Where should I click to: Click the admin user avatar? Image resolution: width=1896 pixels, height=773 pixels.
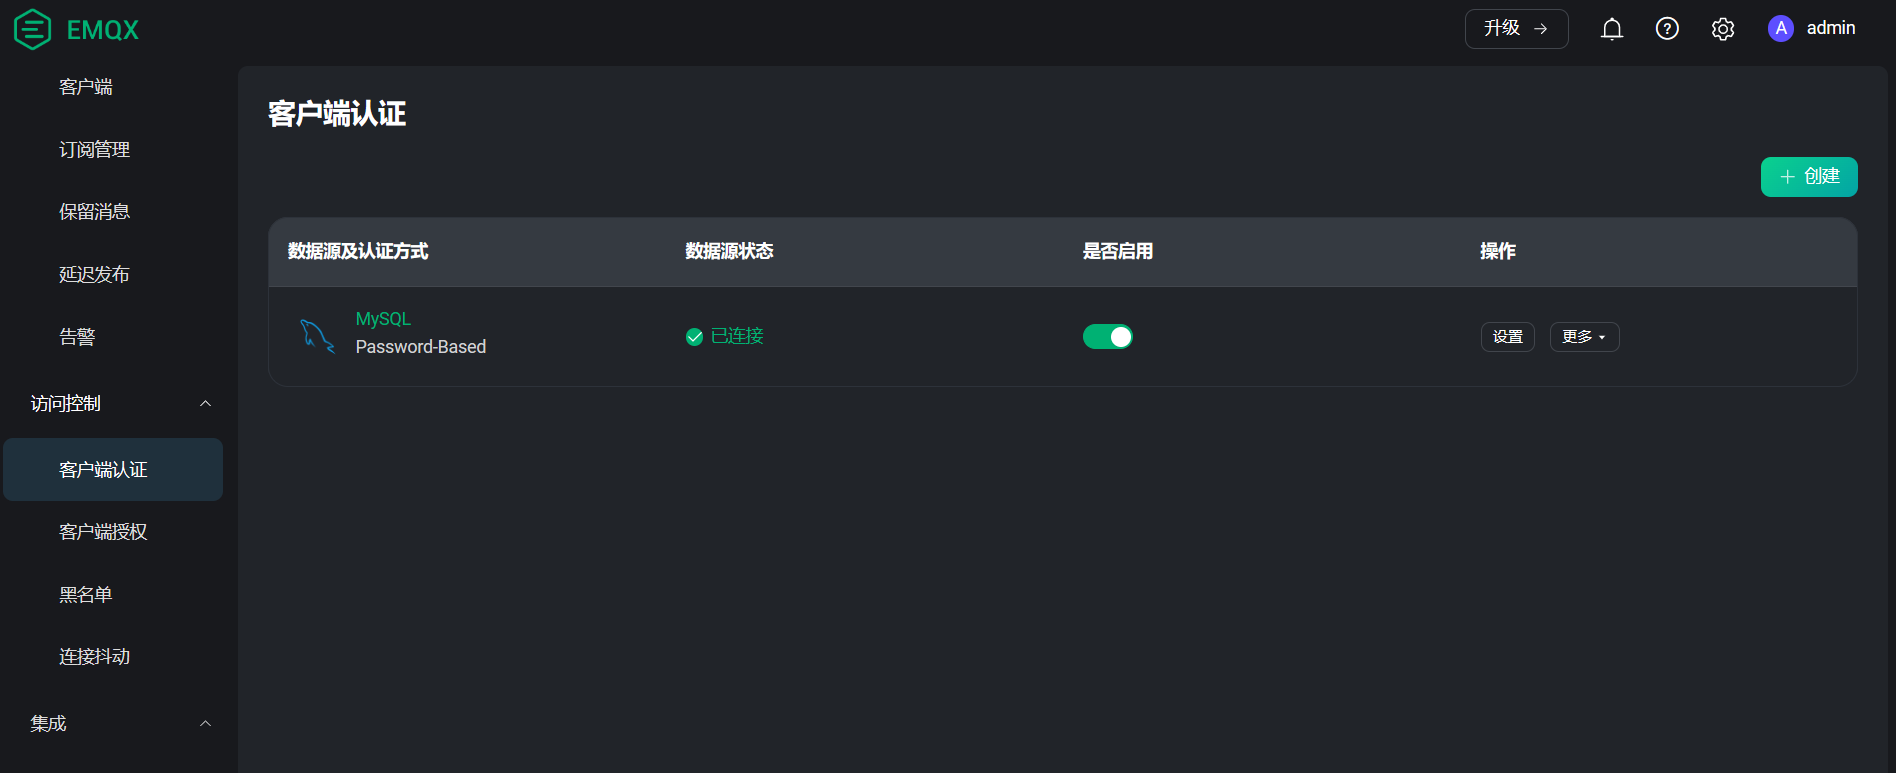[1780, 29]
